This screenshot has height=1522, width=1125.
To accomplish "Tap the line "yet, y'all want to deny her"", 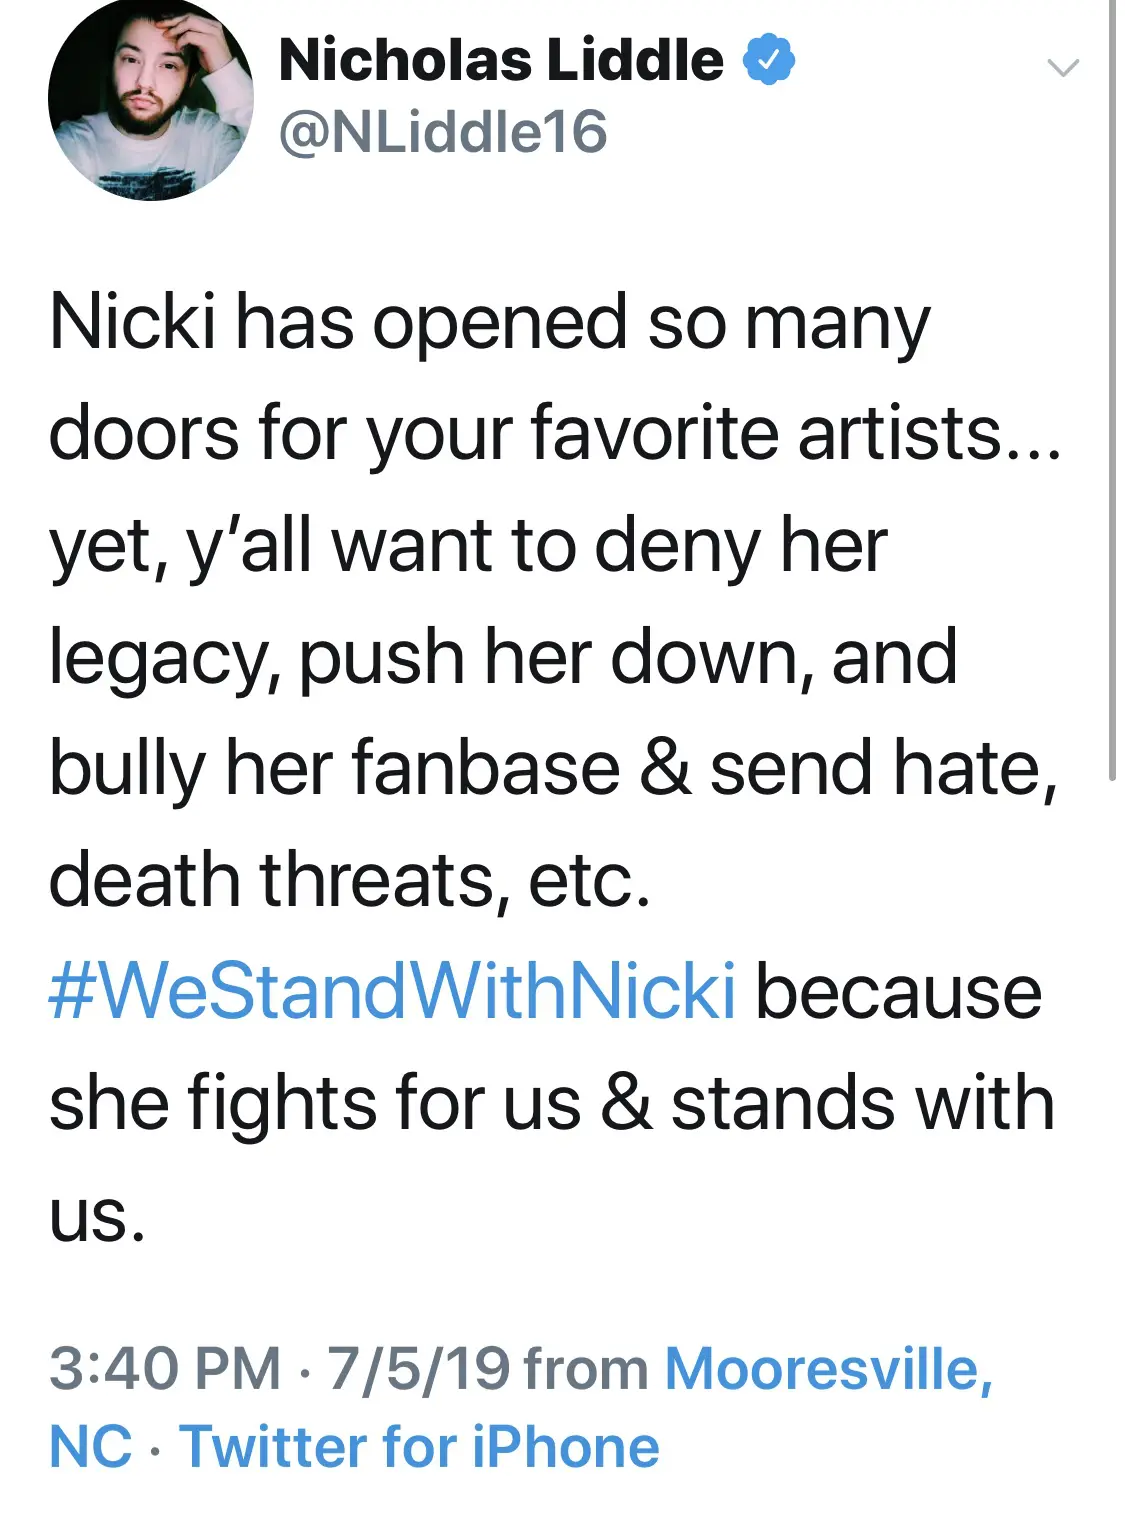I will [x=468, y=546].
